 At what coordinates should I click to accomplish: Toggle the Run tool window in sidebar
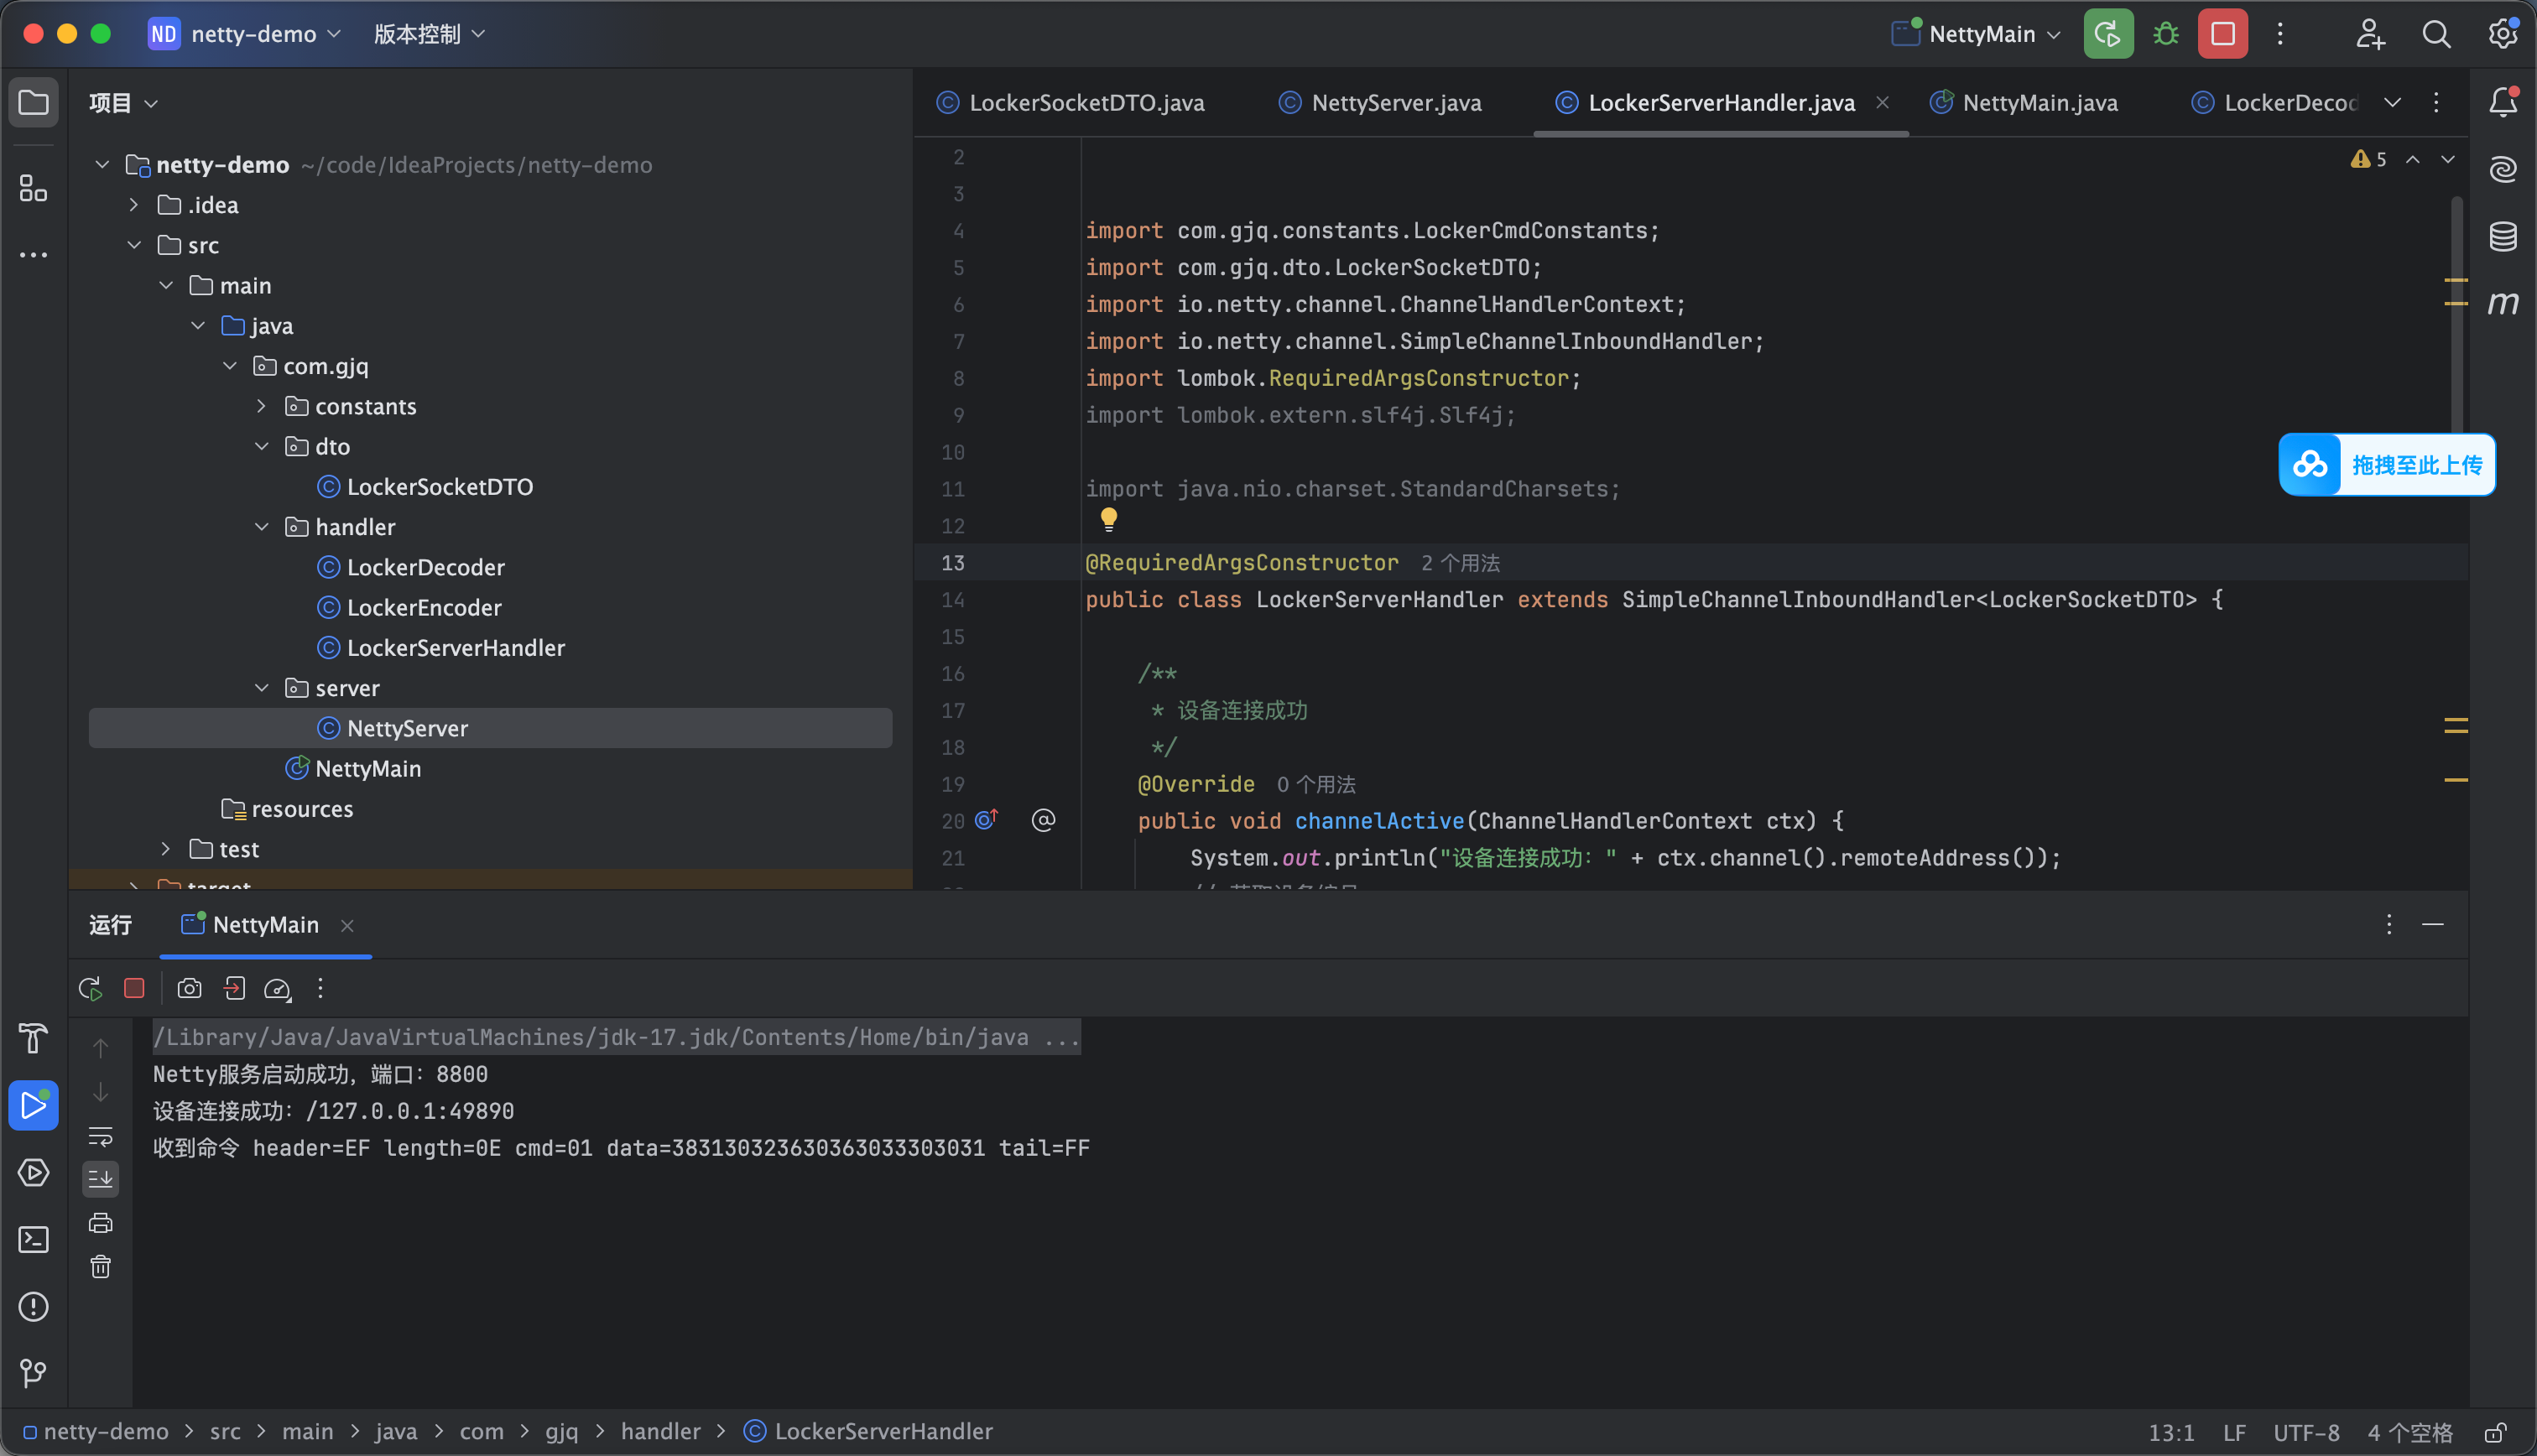(34, 1105)
